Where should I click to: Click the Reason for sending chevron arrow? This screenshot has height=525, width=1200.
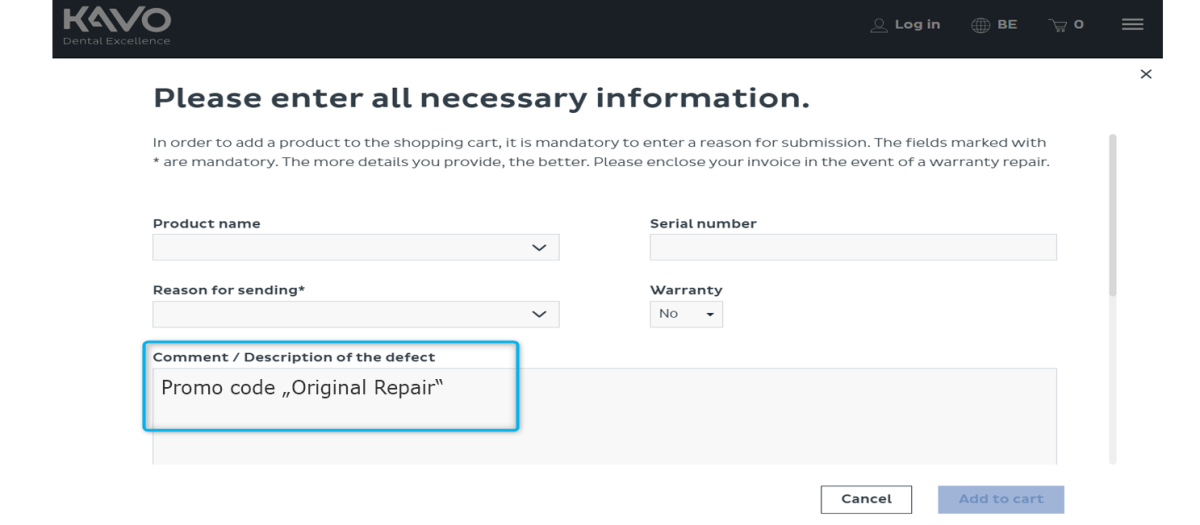(539, 314)
